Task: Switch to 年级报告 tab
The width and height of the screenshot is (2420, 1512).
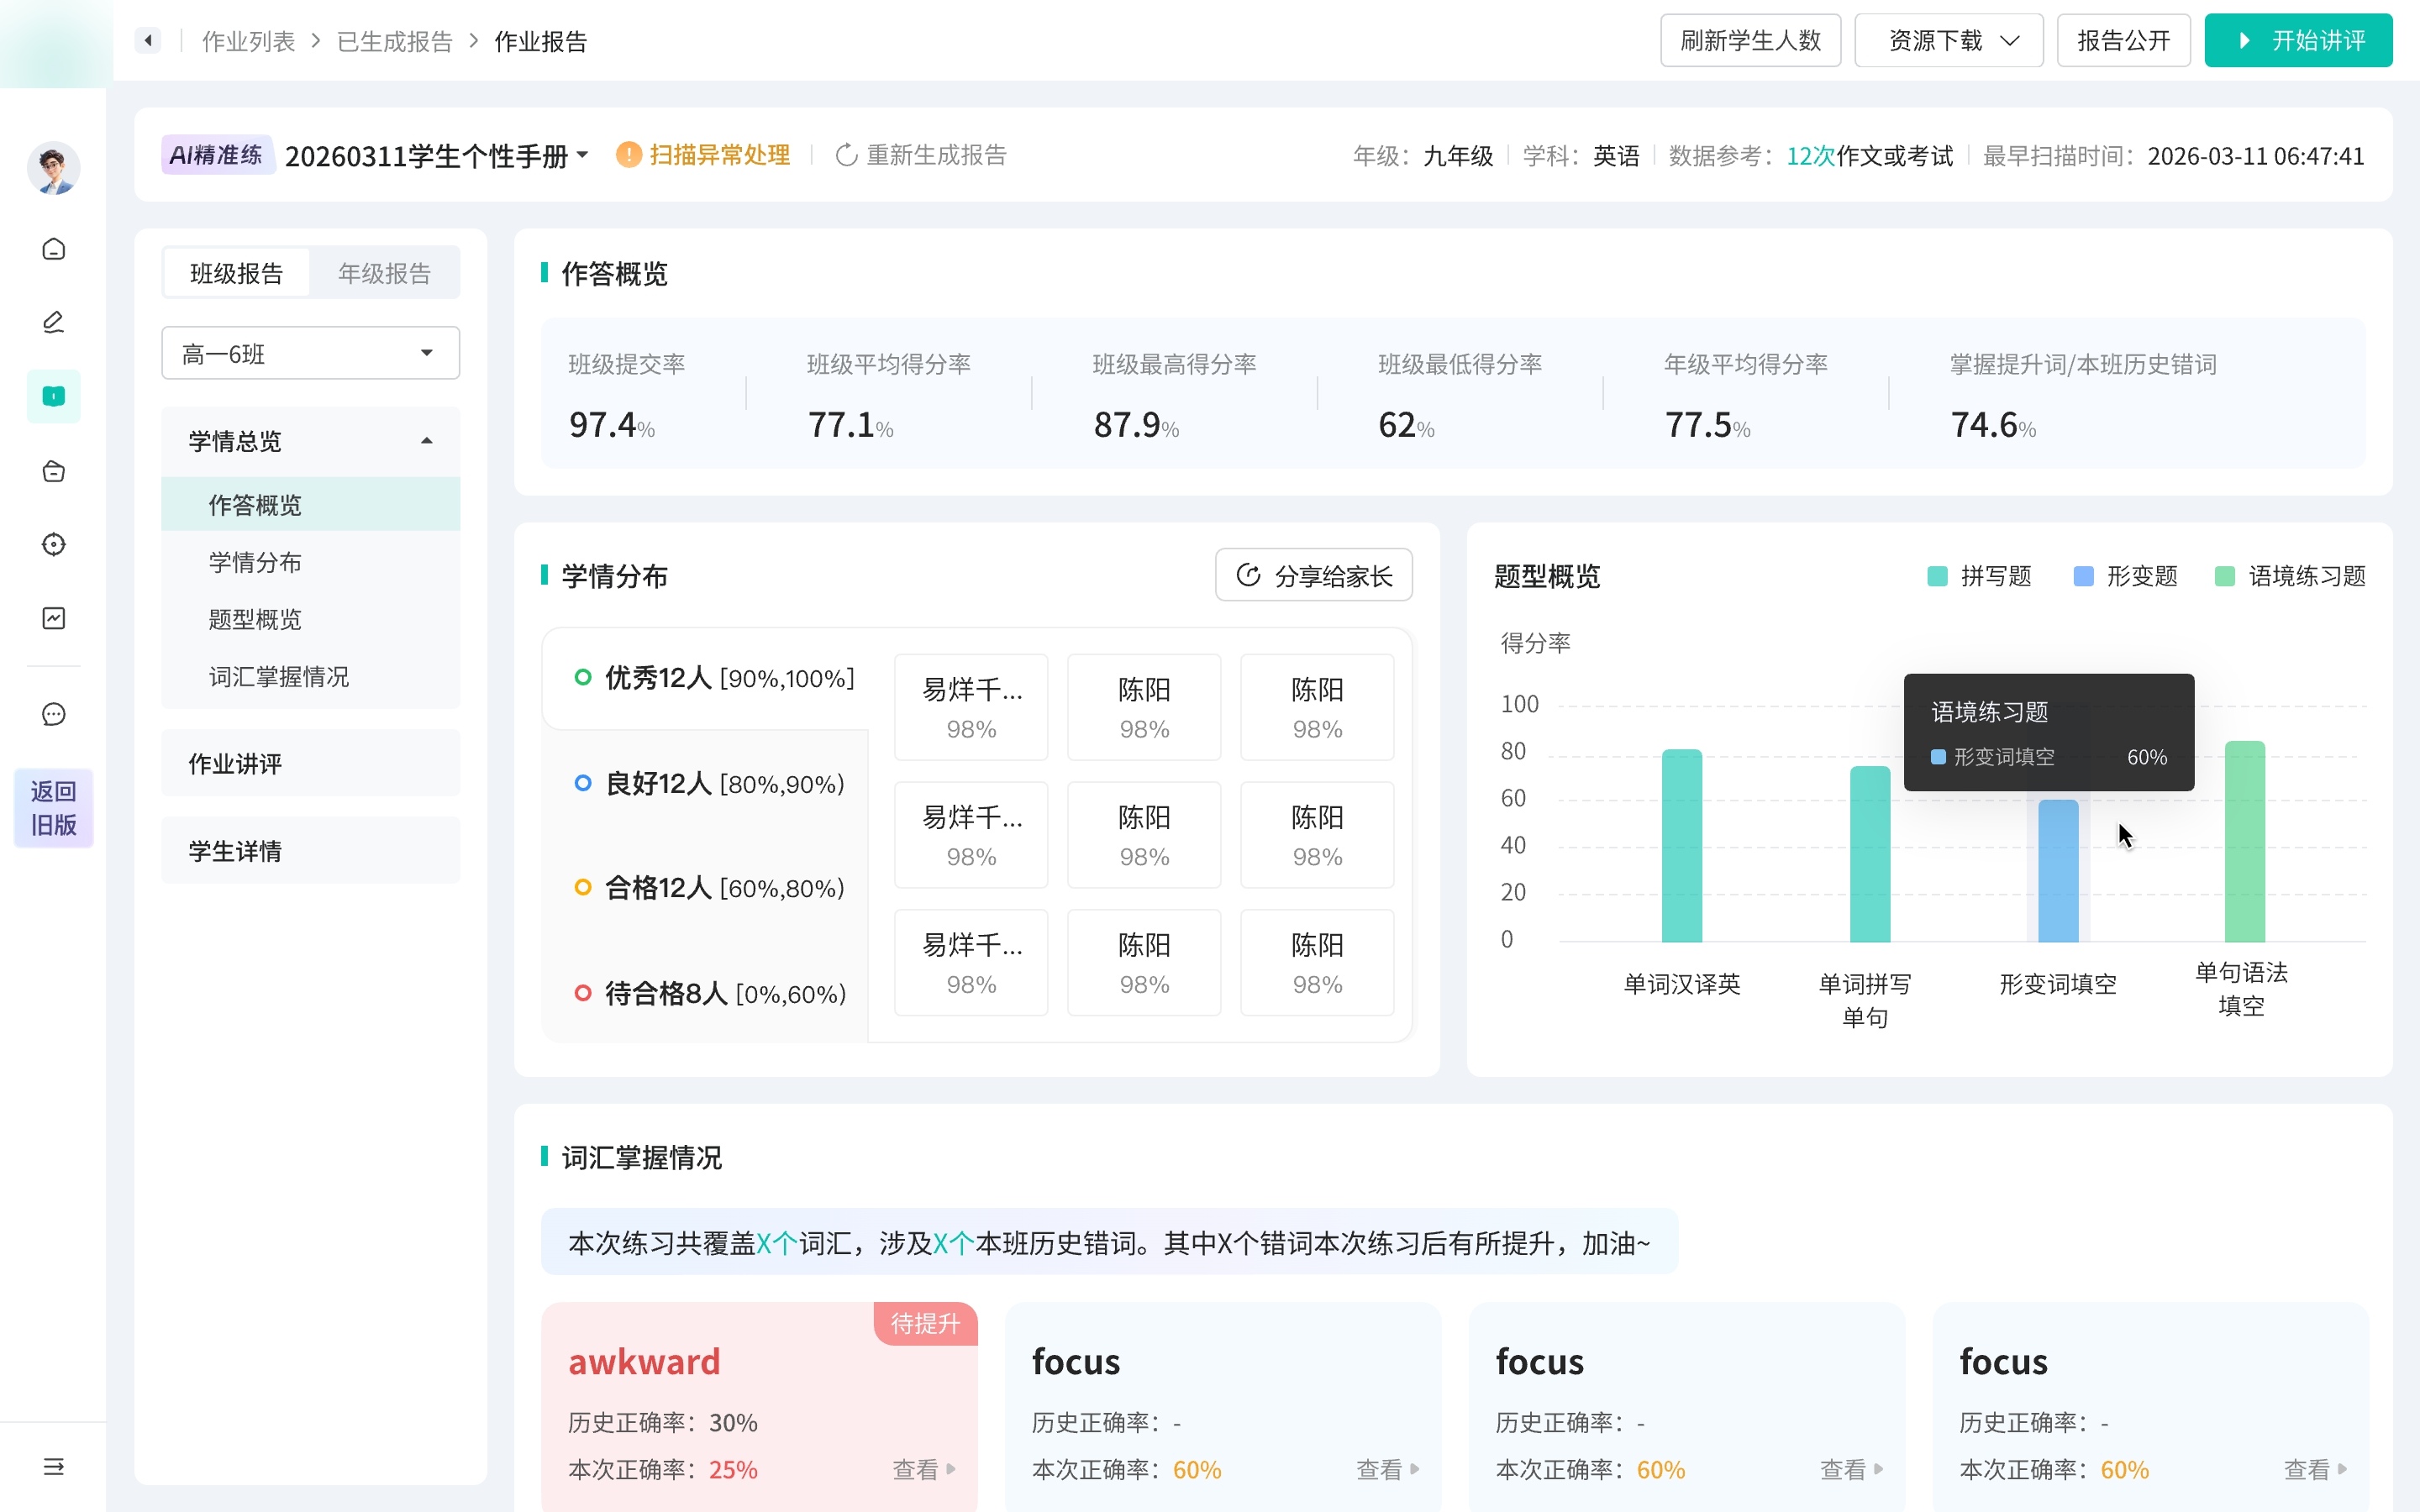Action: [384, 273]
